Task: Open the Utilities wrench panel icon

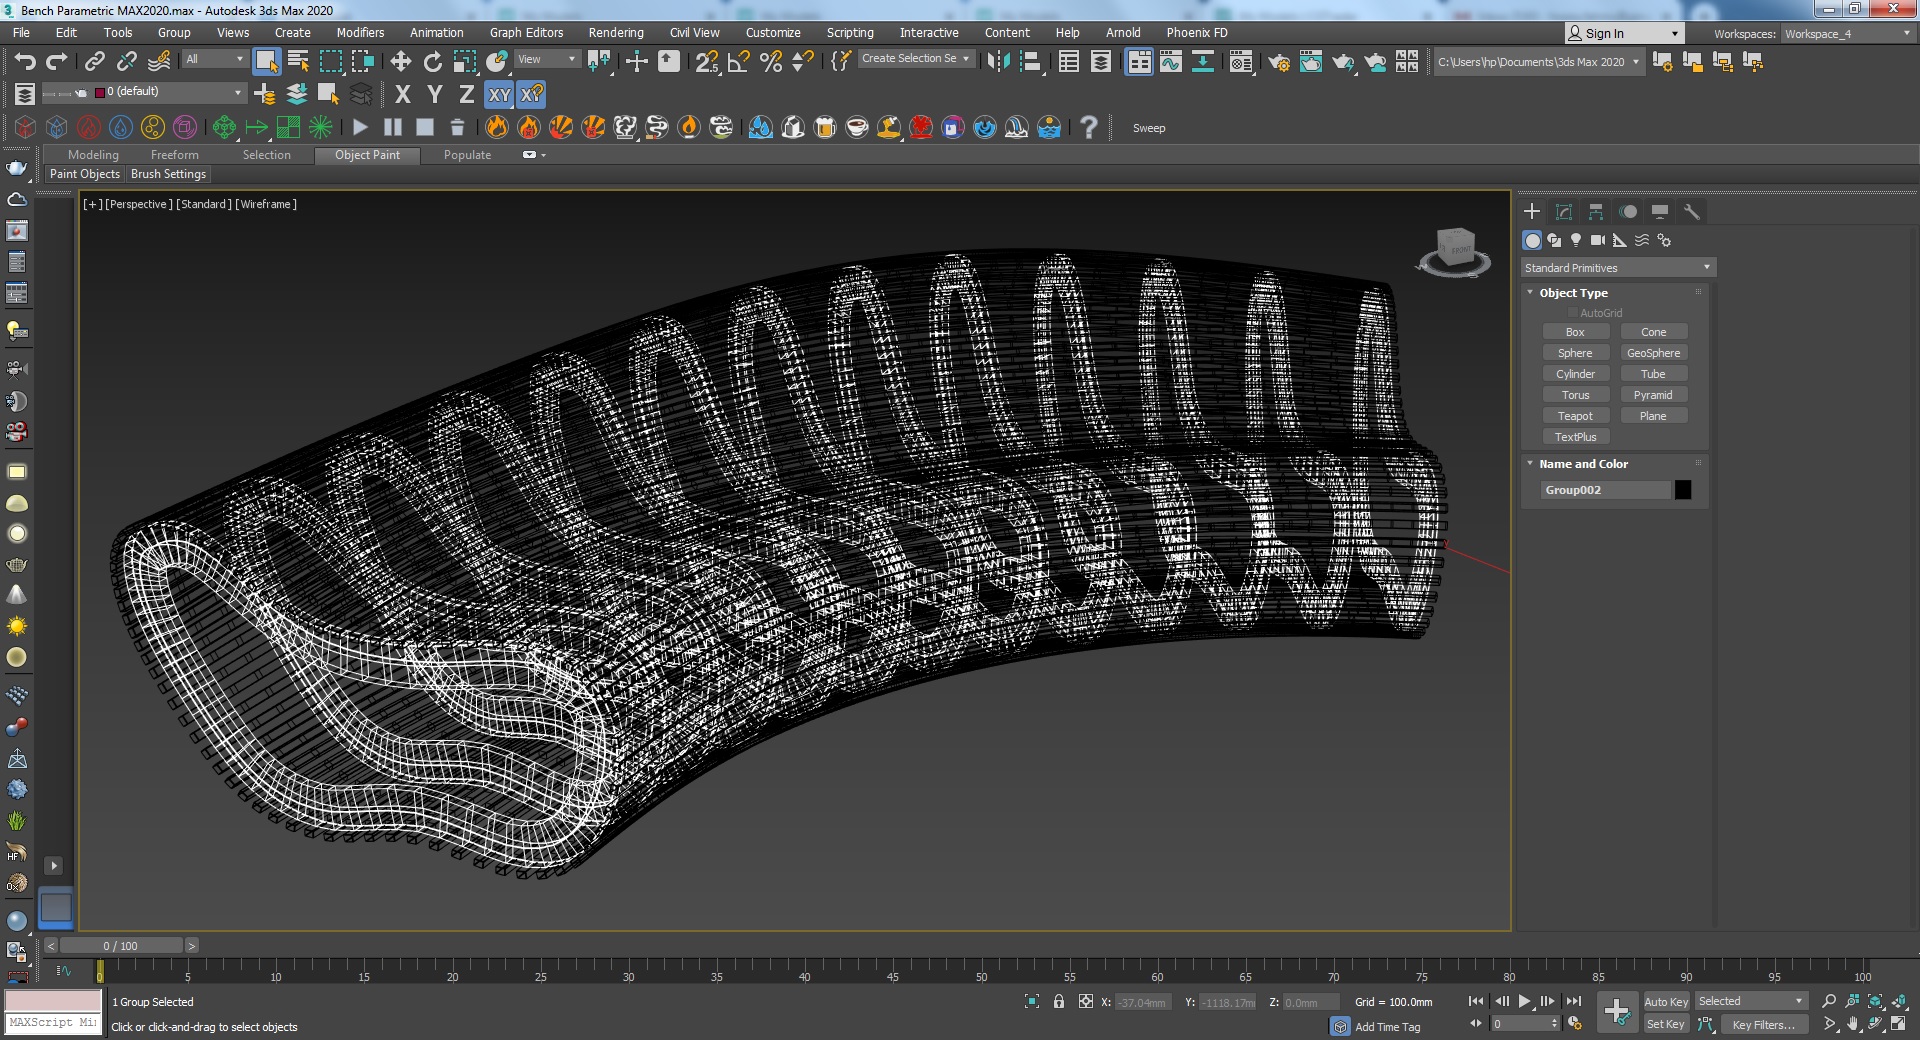Action: (1692, 212)
